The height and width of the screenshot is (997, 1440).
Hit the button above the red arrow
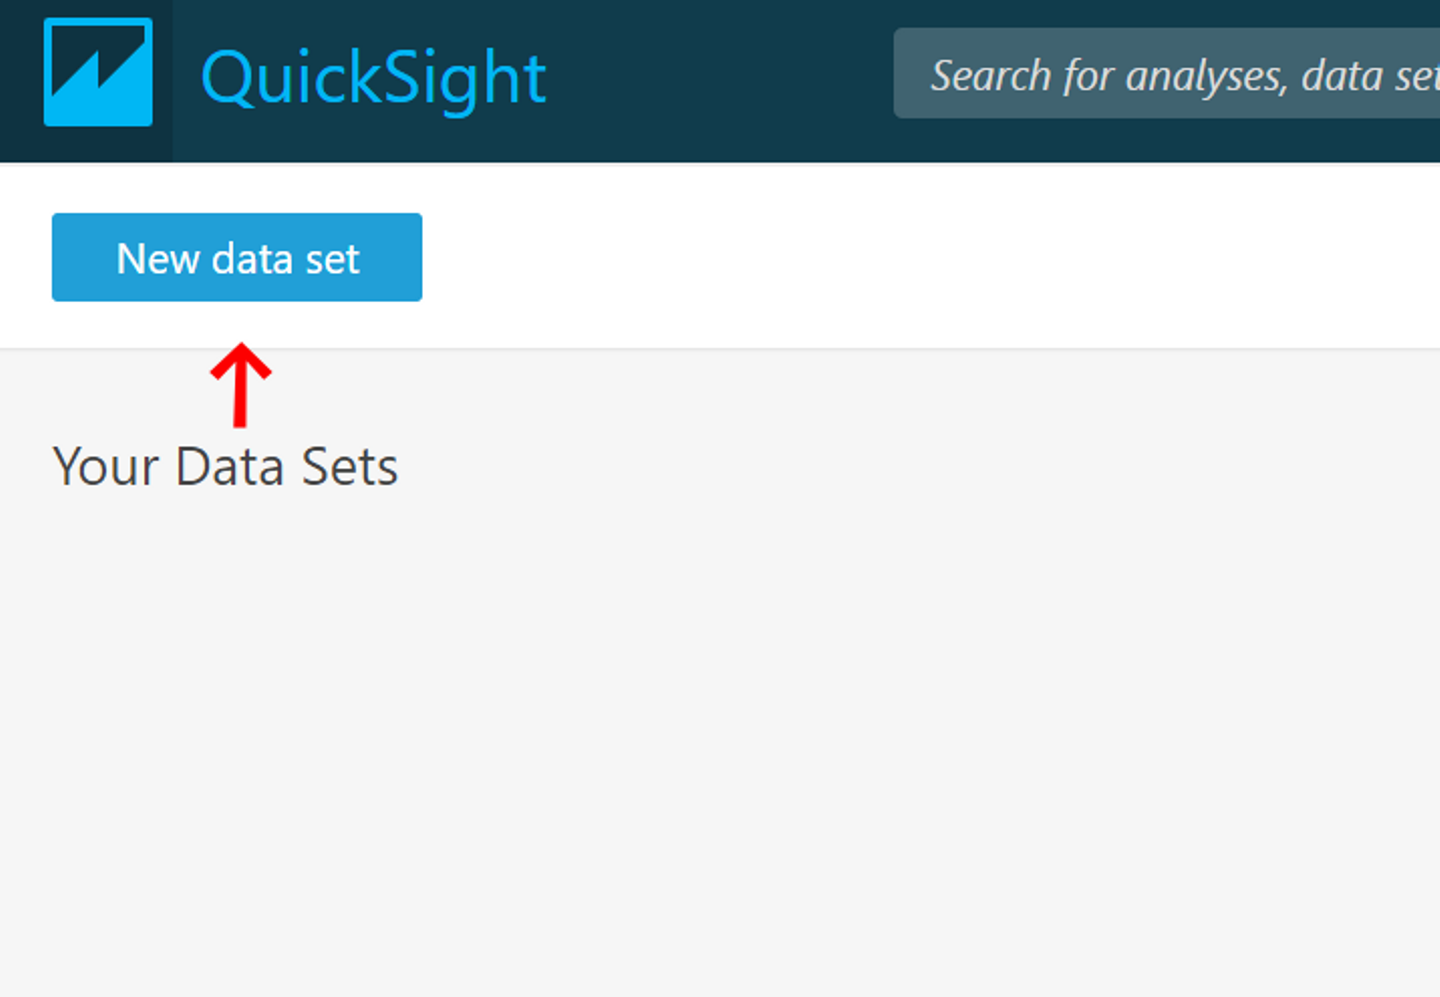tap(237, 258)
